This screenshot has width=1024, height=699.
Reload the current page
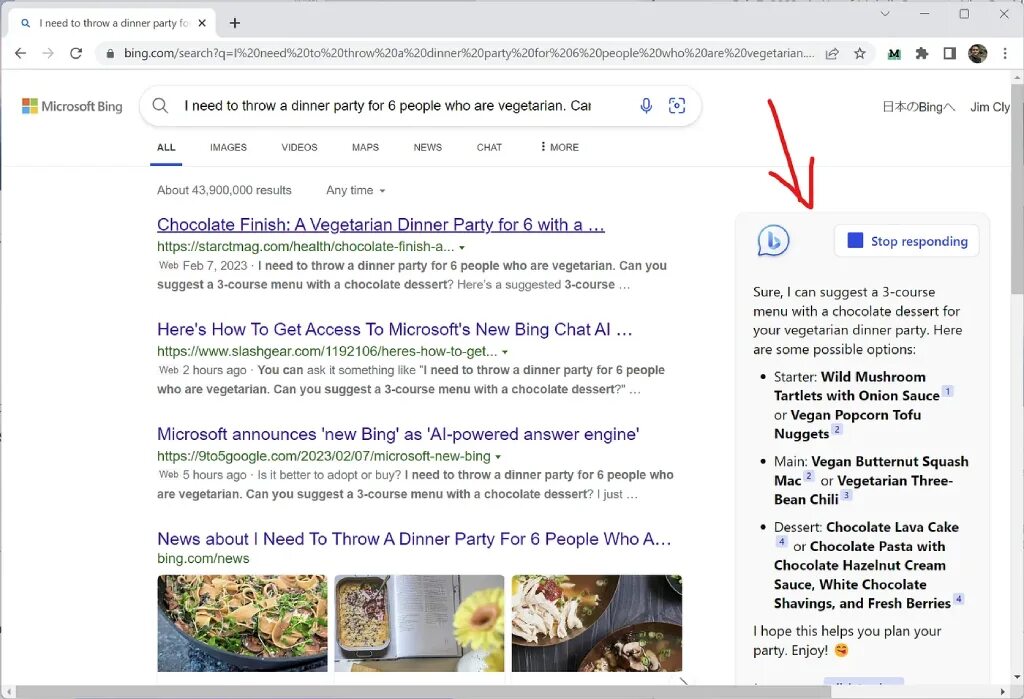(x=76, y=54)
